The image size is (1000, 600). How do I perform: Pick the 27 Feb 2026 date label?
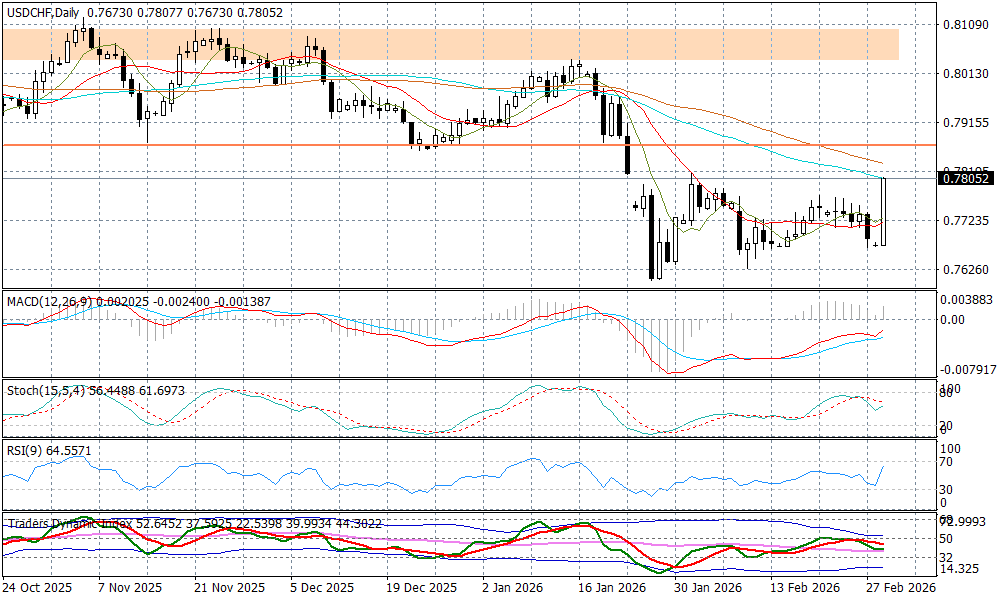click(900, 588)
